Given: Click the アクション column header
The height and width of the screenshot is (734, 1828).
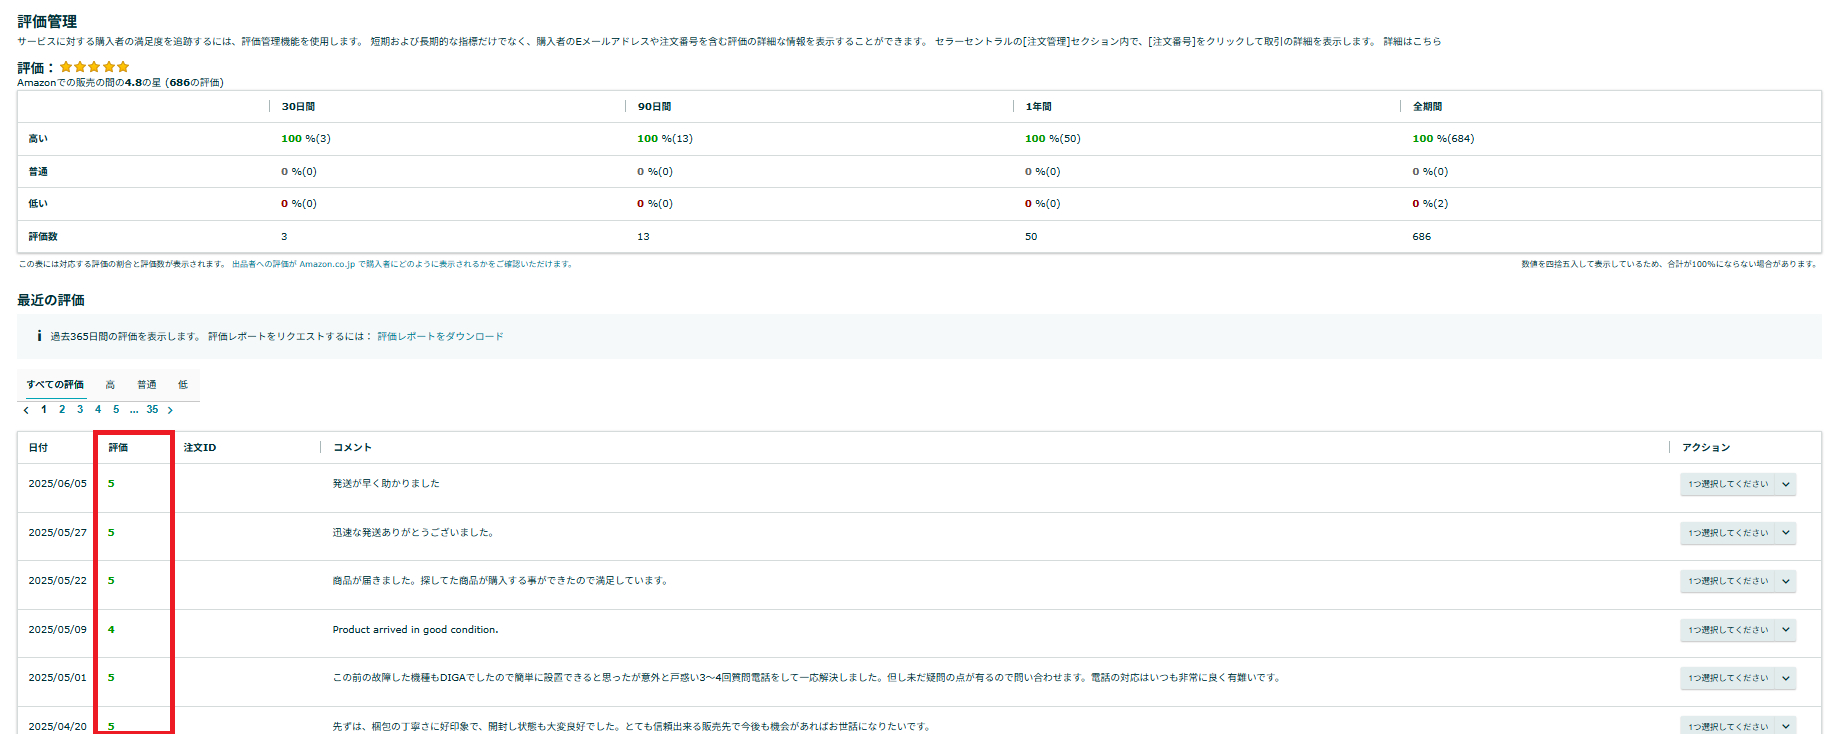Looking at the screenshot, I should [x=1706, y=448].
